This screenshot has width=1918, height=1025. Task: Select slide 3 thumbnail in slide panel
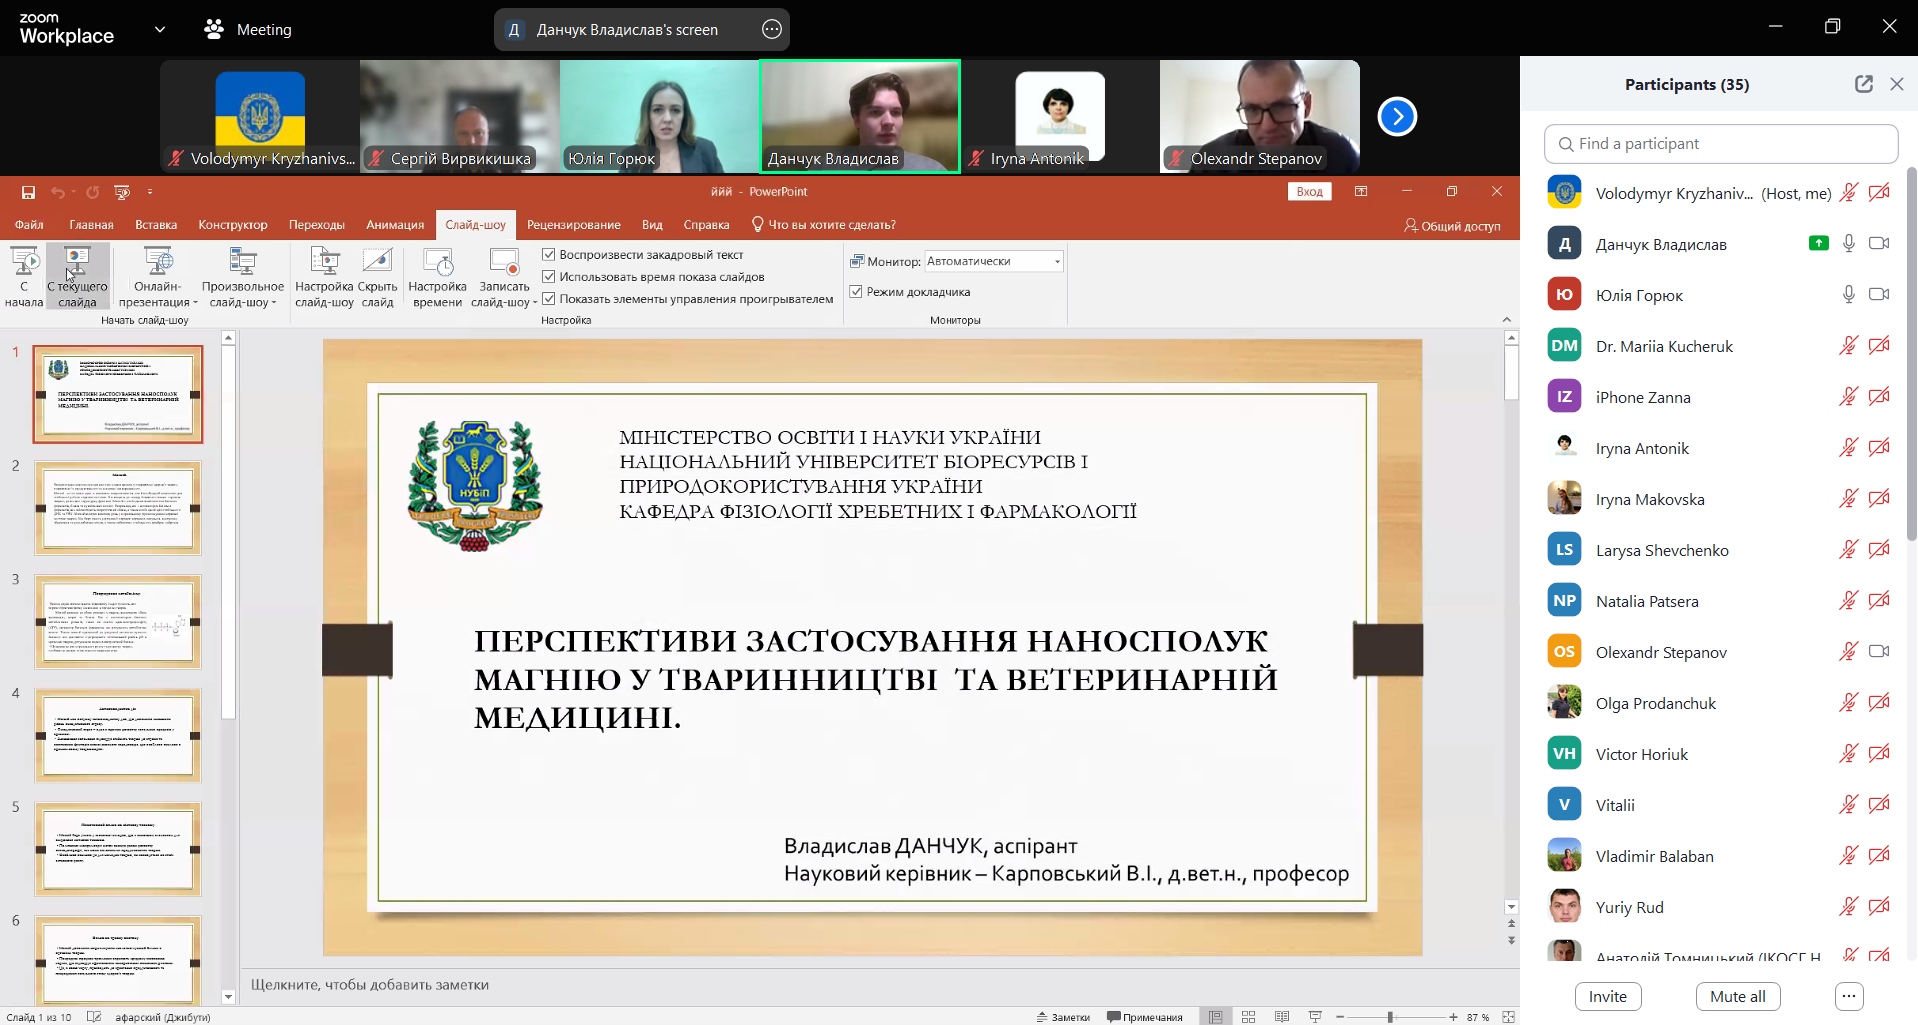point(118,621)
